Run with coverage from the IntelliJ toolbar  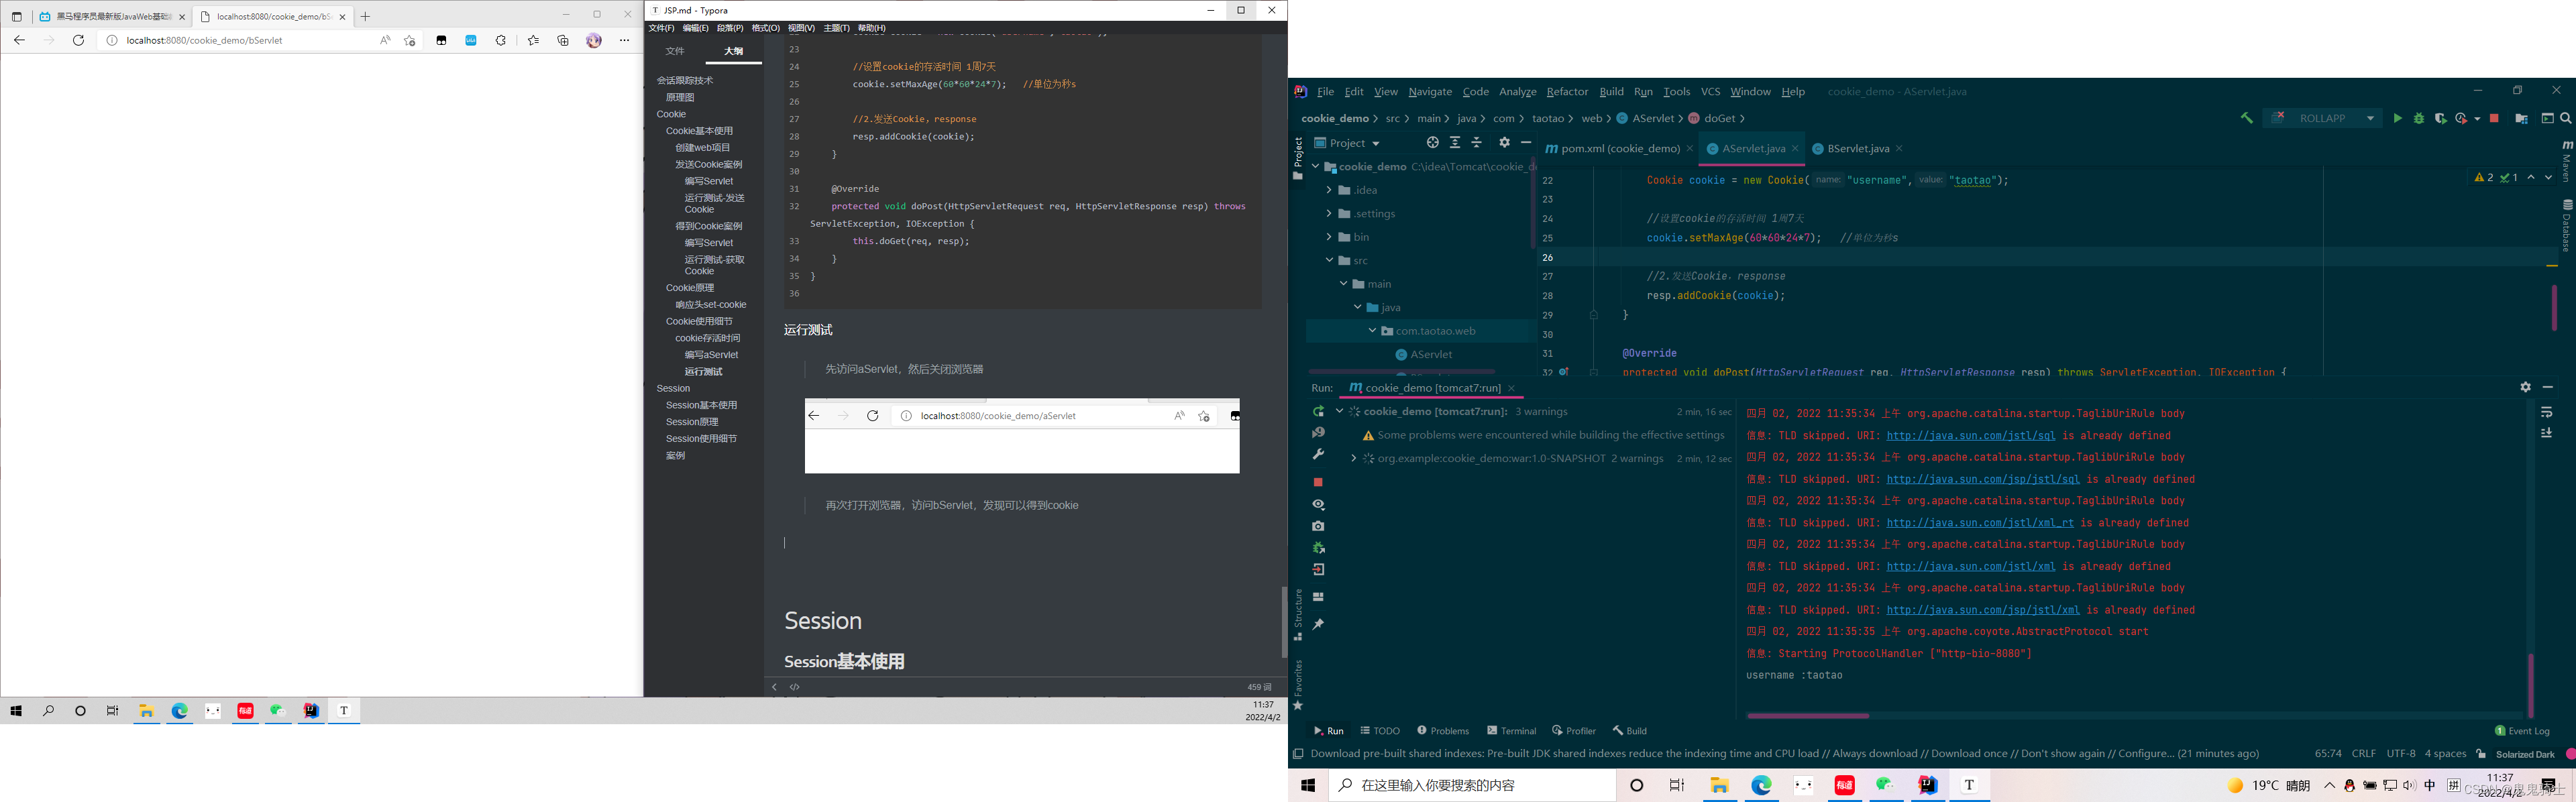tap(2440, 118)
